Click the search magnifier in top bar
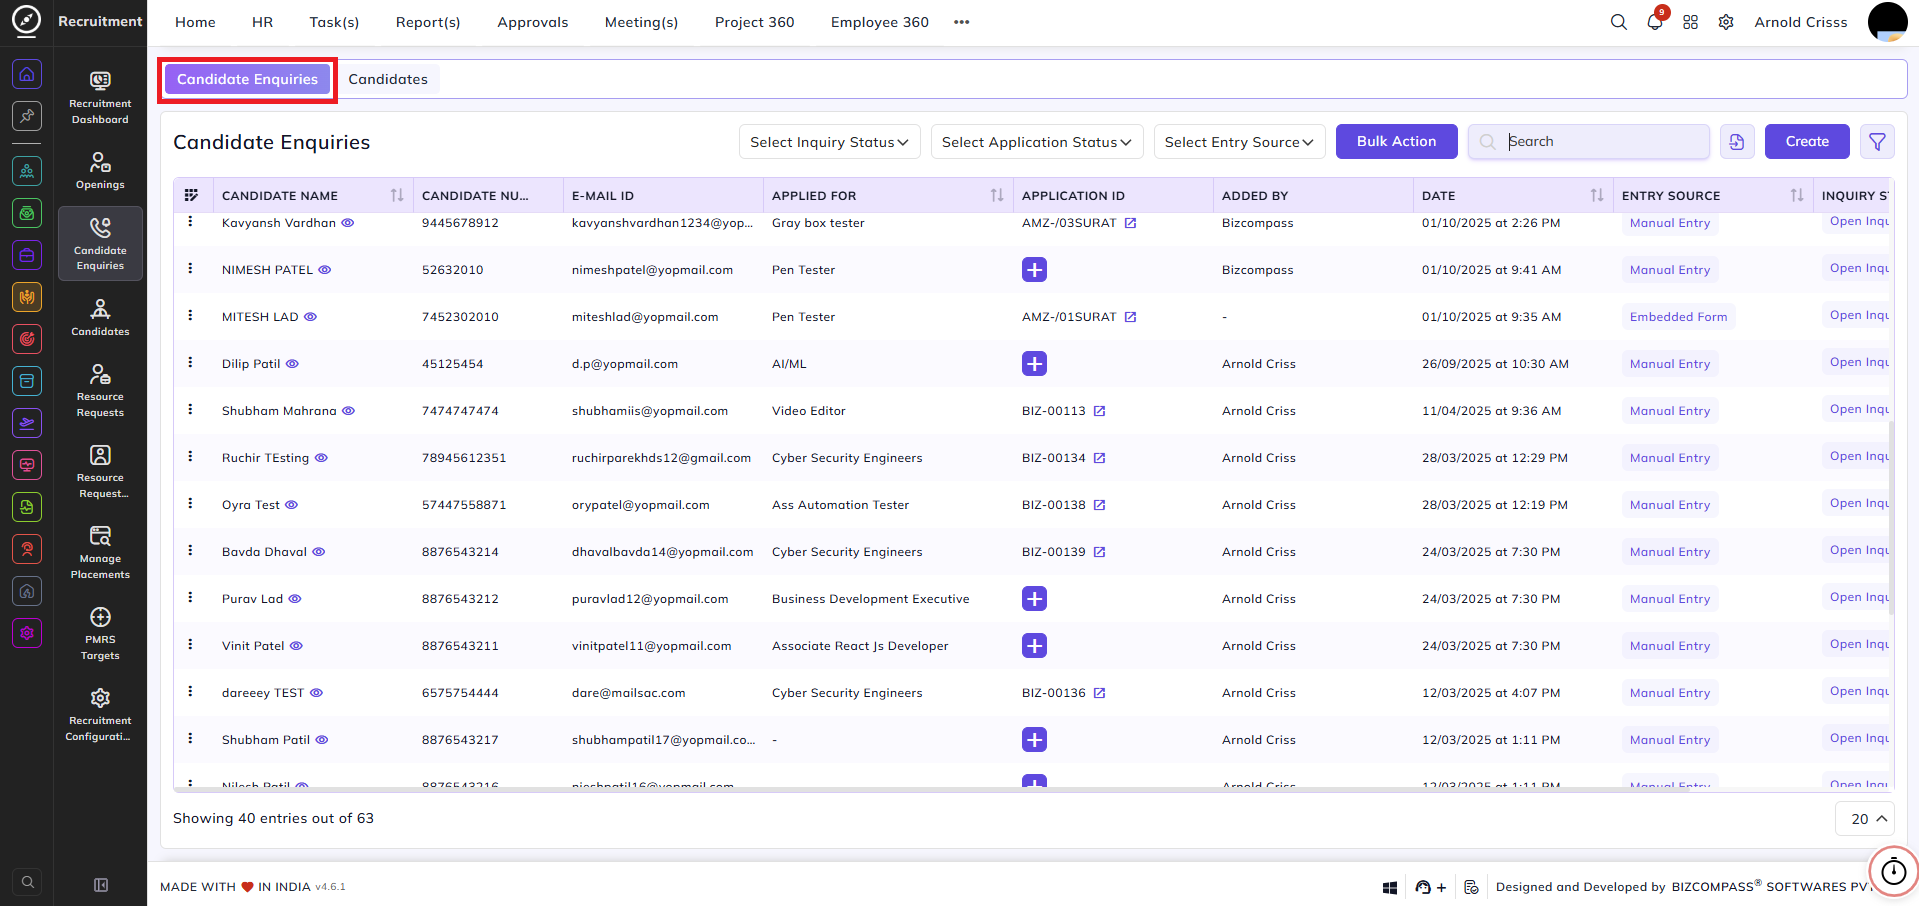 1618,22
